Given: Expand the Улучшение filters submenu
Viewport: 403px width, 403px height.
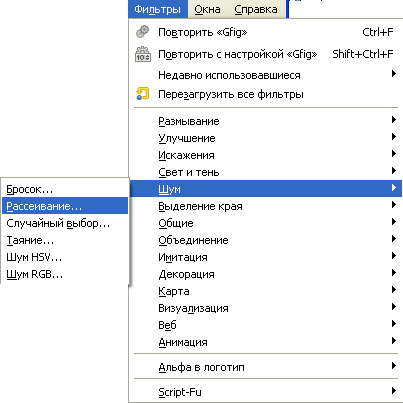Looking at the screenshot, I should pyautogui.click(x=266, y=138).
